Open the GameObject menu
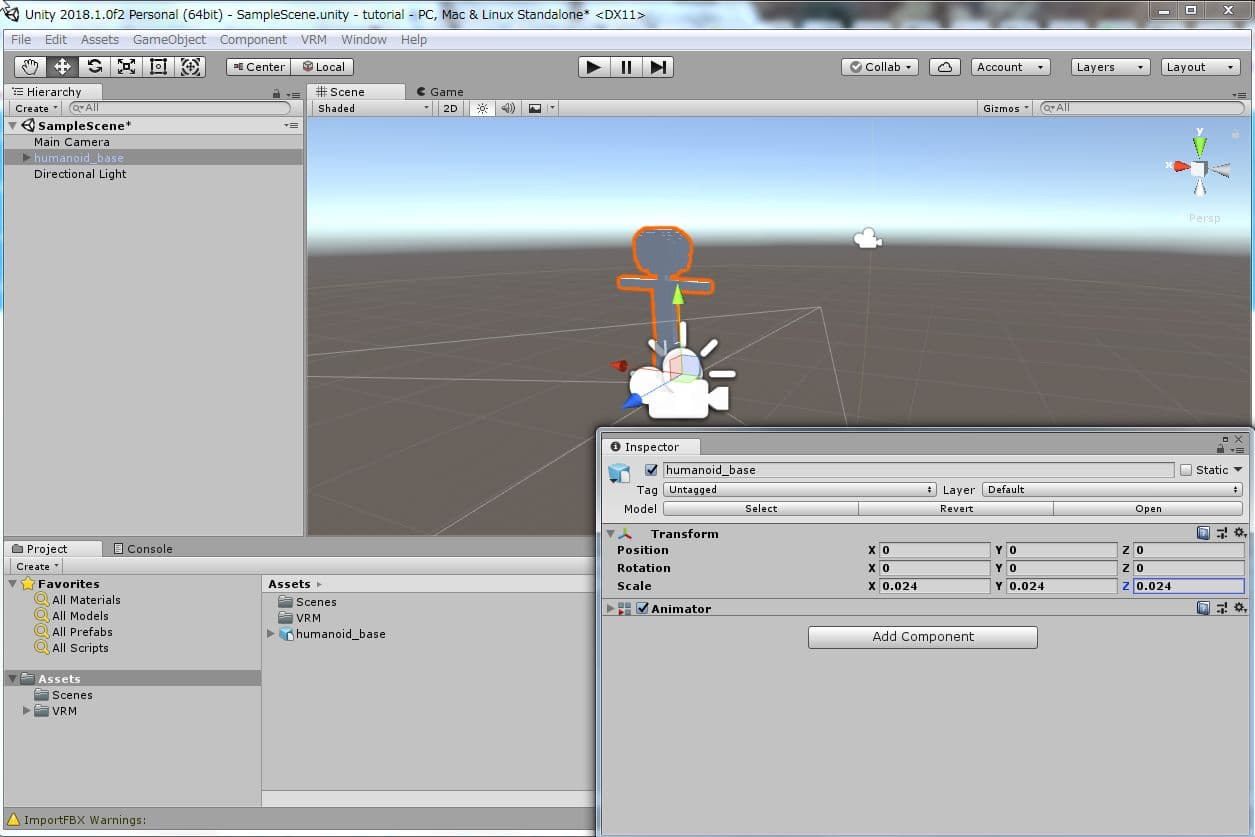This screenshot has width=1255, height=837. tap(169, 40)
